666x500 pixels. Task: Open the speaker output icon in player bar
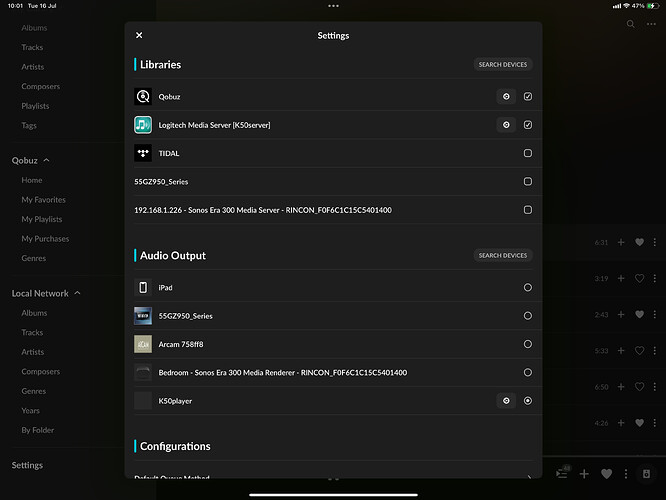coord(646,474)
